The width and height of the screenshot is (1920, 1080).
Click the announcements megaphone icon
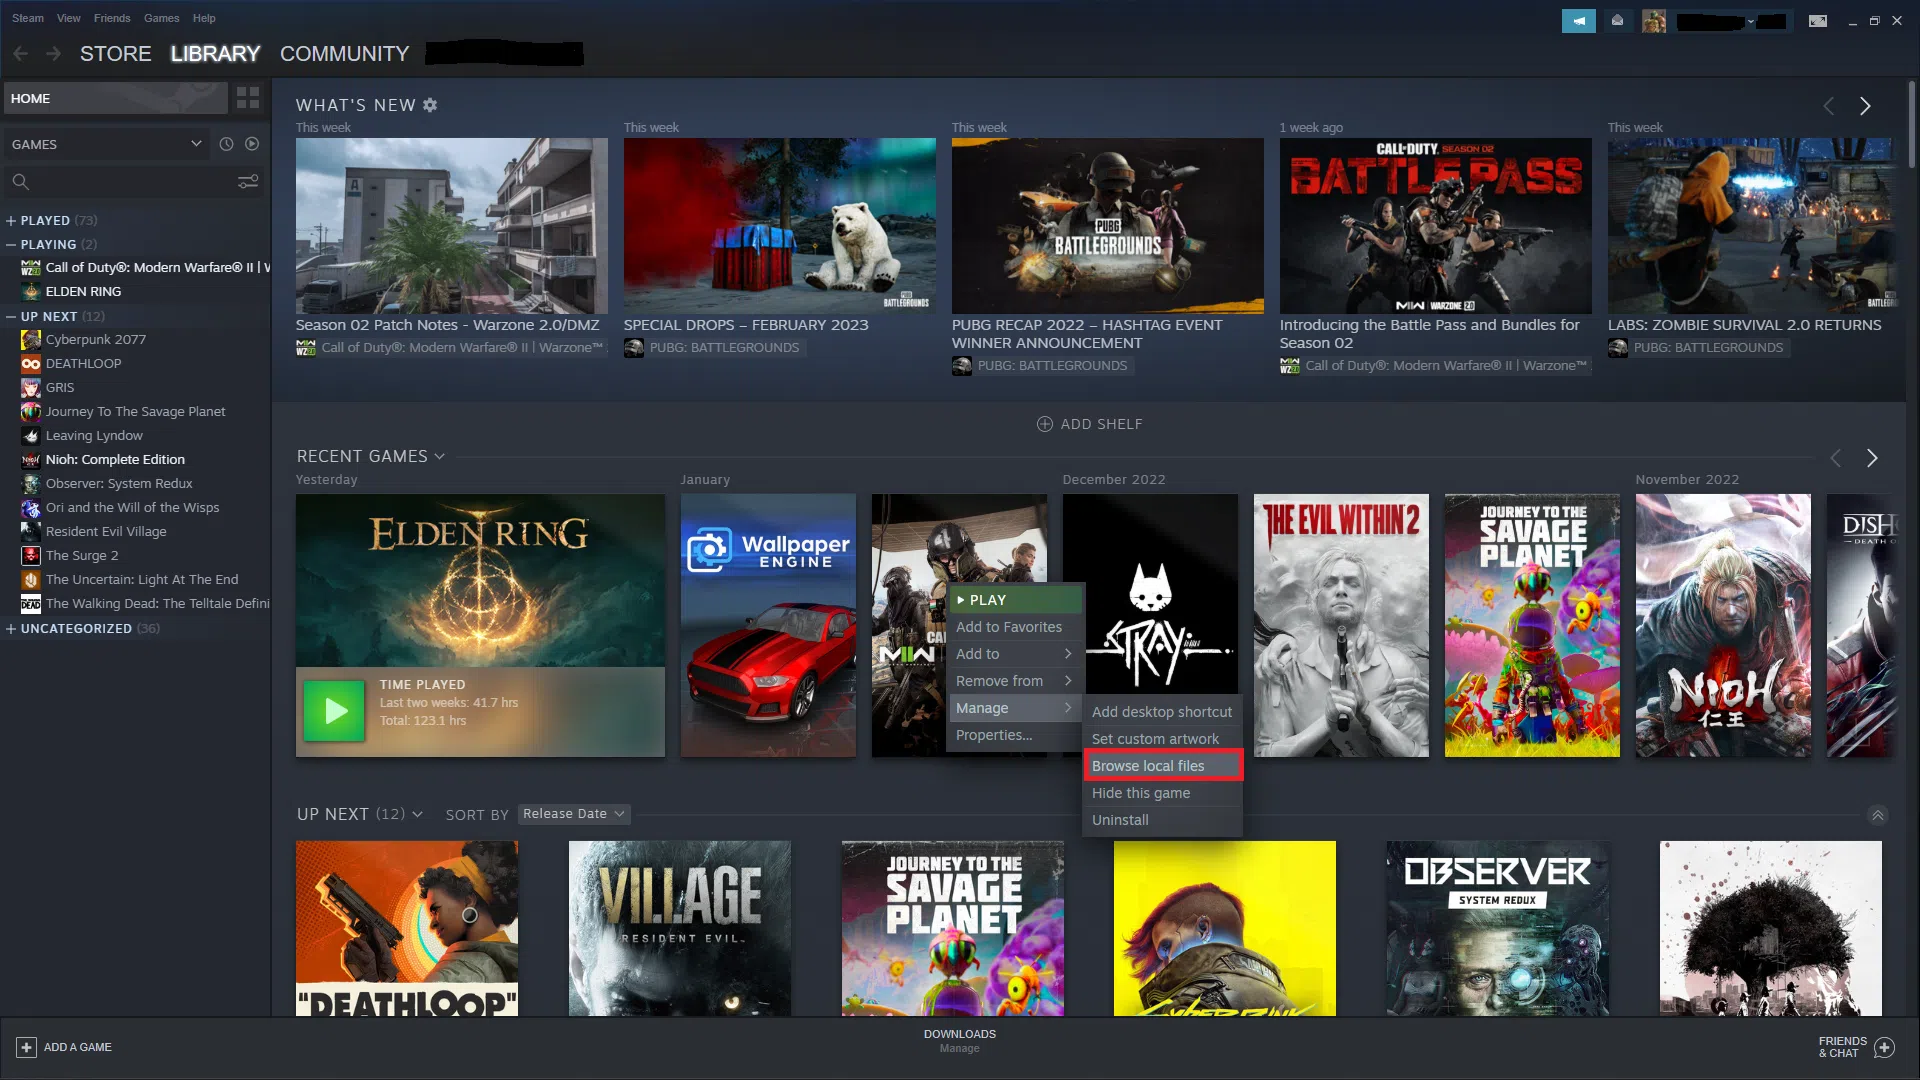1578,21
